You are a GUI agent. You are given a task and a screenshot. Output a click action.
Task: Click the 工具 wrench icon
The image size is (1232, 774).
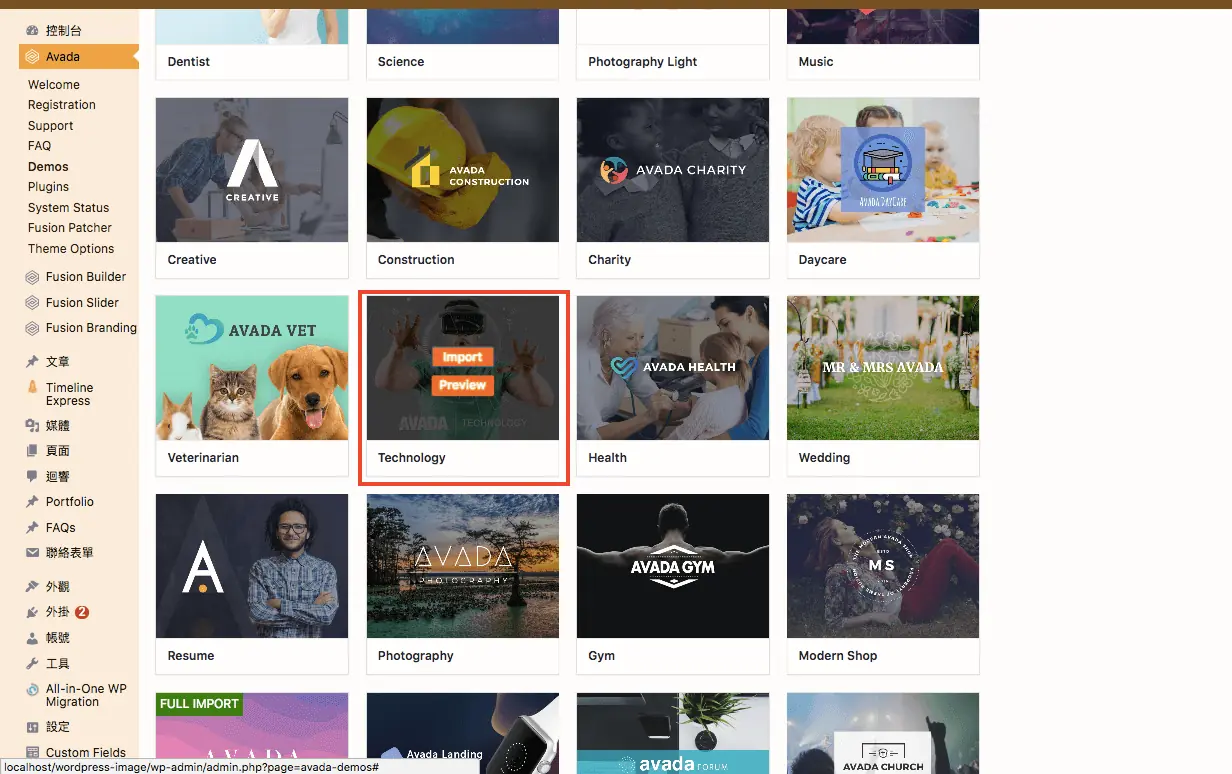pos(33,664)
